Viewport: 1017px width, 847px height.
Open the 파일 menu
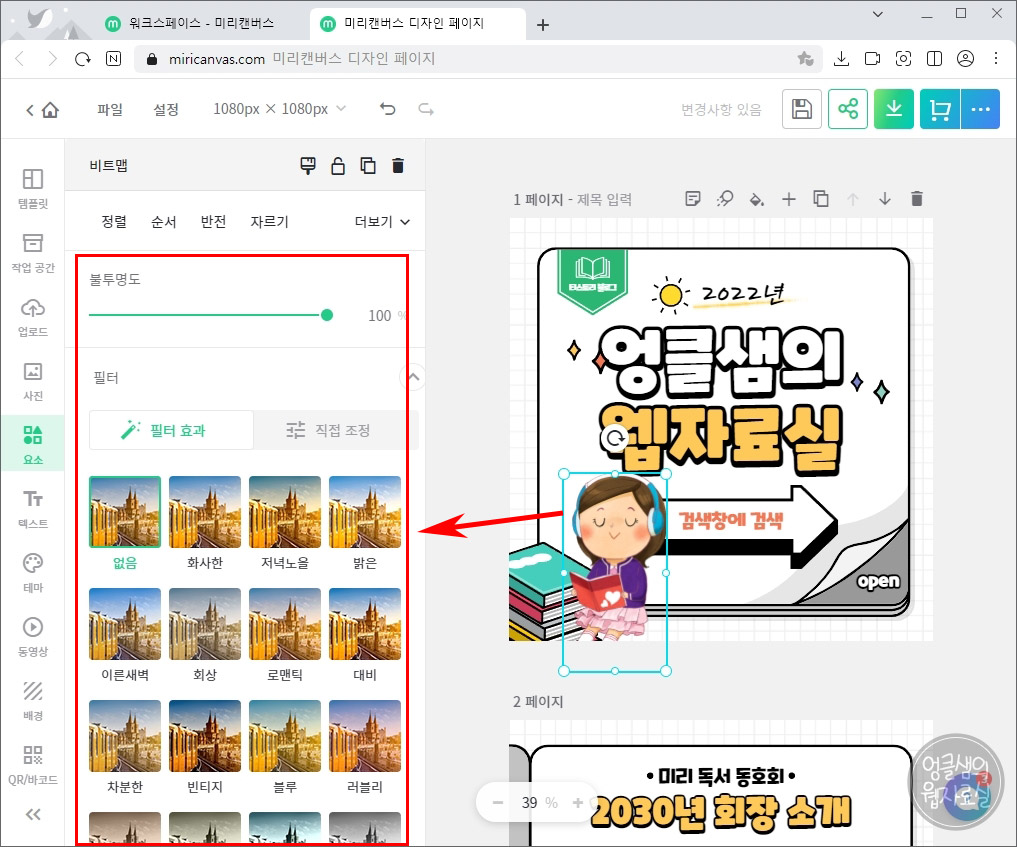[110, 109]
